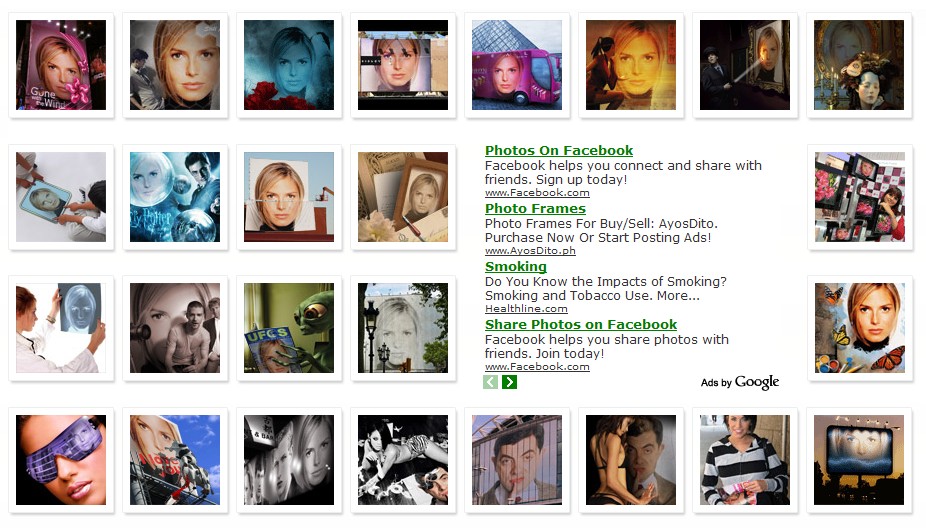This screenshot has height=528, width=926.
Task: Select the geisha doll with candles effect
Action: click(859, 65)
